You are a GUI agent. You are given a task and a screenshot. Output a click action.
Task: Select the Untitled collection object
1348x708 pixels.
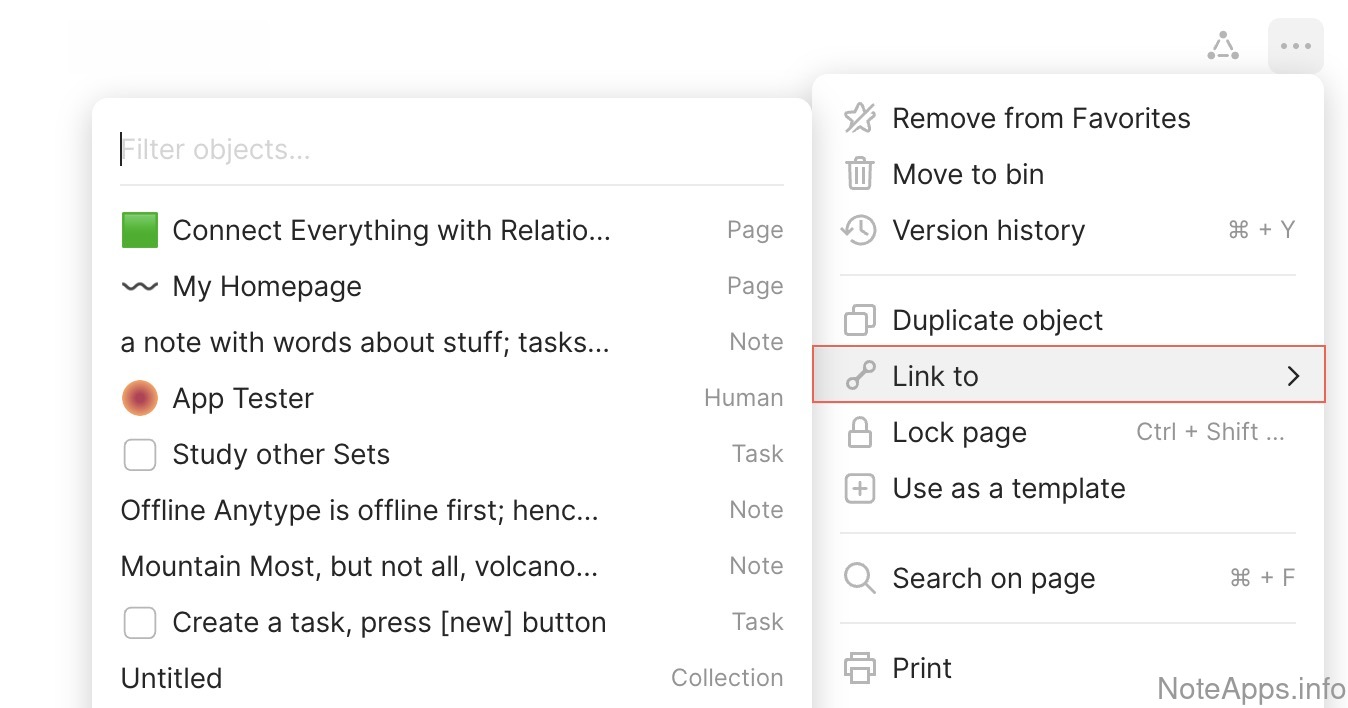(172, 678)
